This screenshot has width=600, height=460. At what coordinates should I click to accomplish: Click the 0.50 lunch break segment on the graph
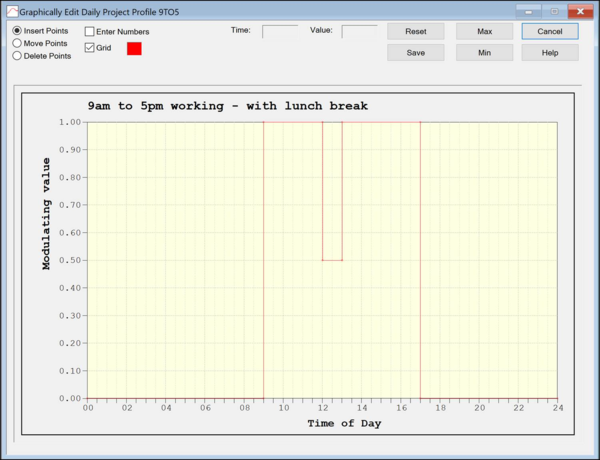[332, 260]
